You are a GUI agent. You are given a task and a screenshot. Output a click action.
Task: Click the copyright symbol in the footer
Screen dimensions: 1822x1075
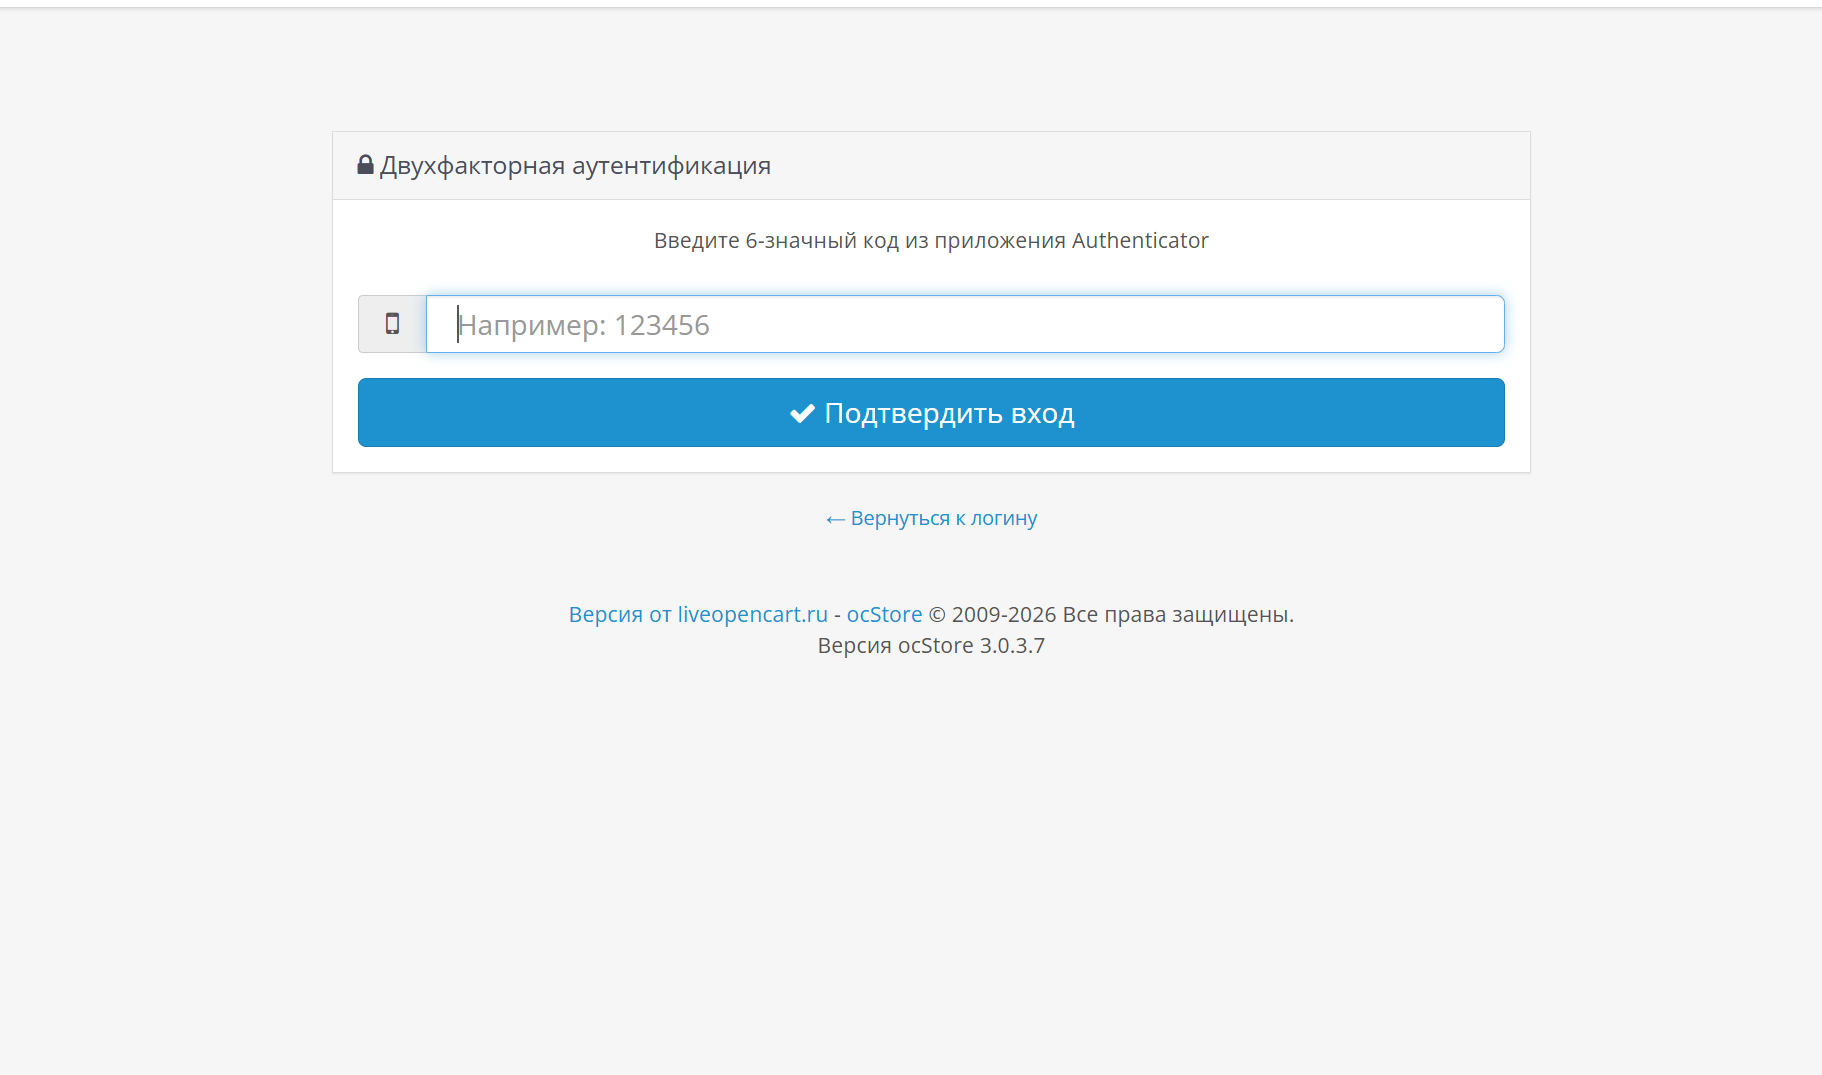click(x=937, y=614)
